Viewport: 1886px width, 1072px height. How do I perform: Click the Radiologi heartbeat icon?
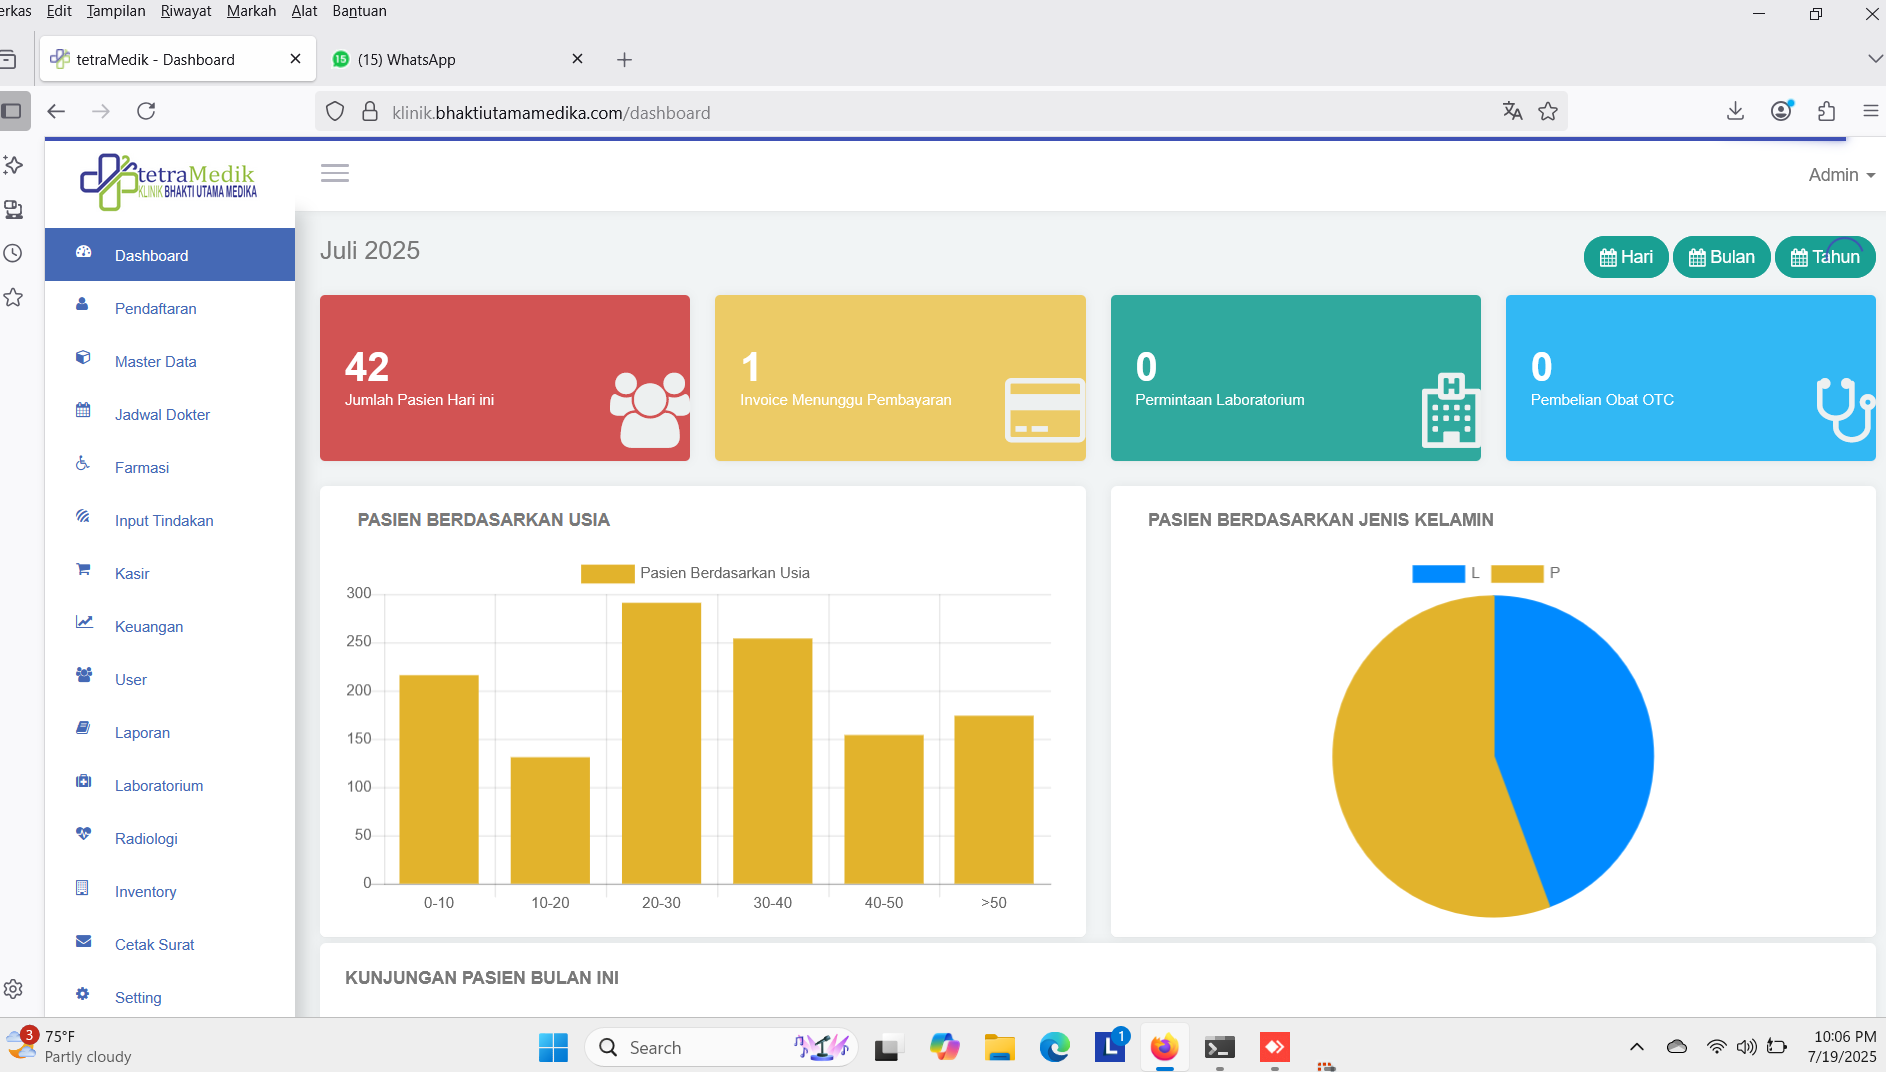[x=84, y=834]
